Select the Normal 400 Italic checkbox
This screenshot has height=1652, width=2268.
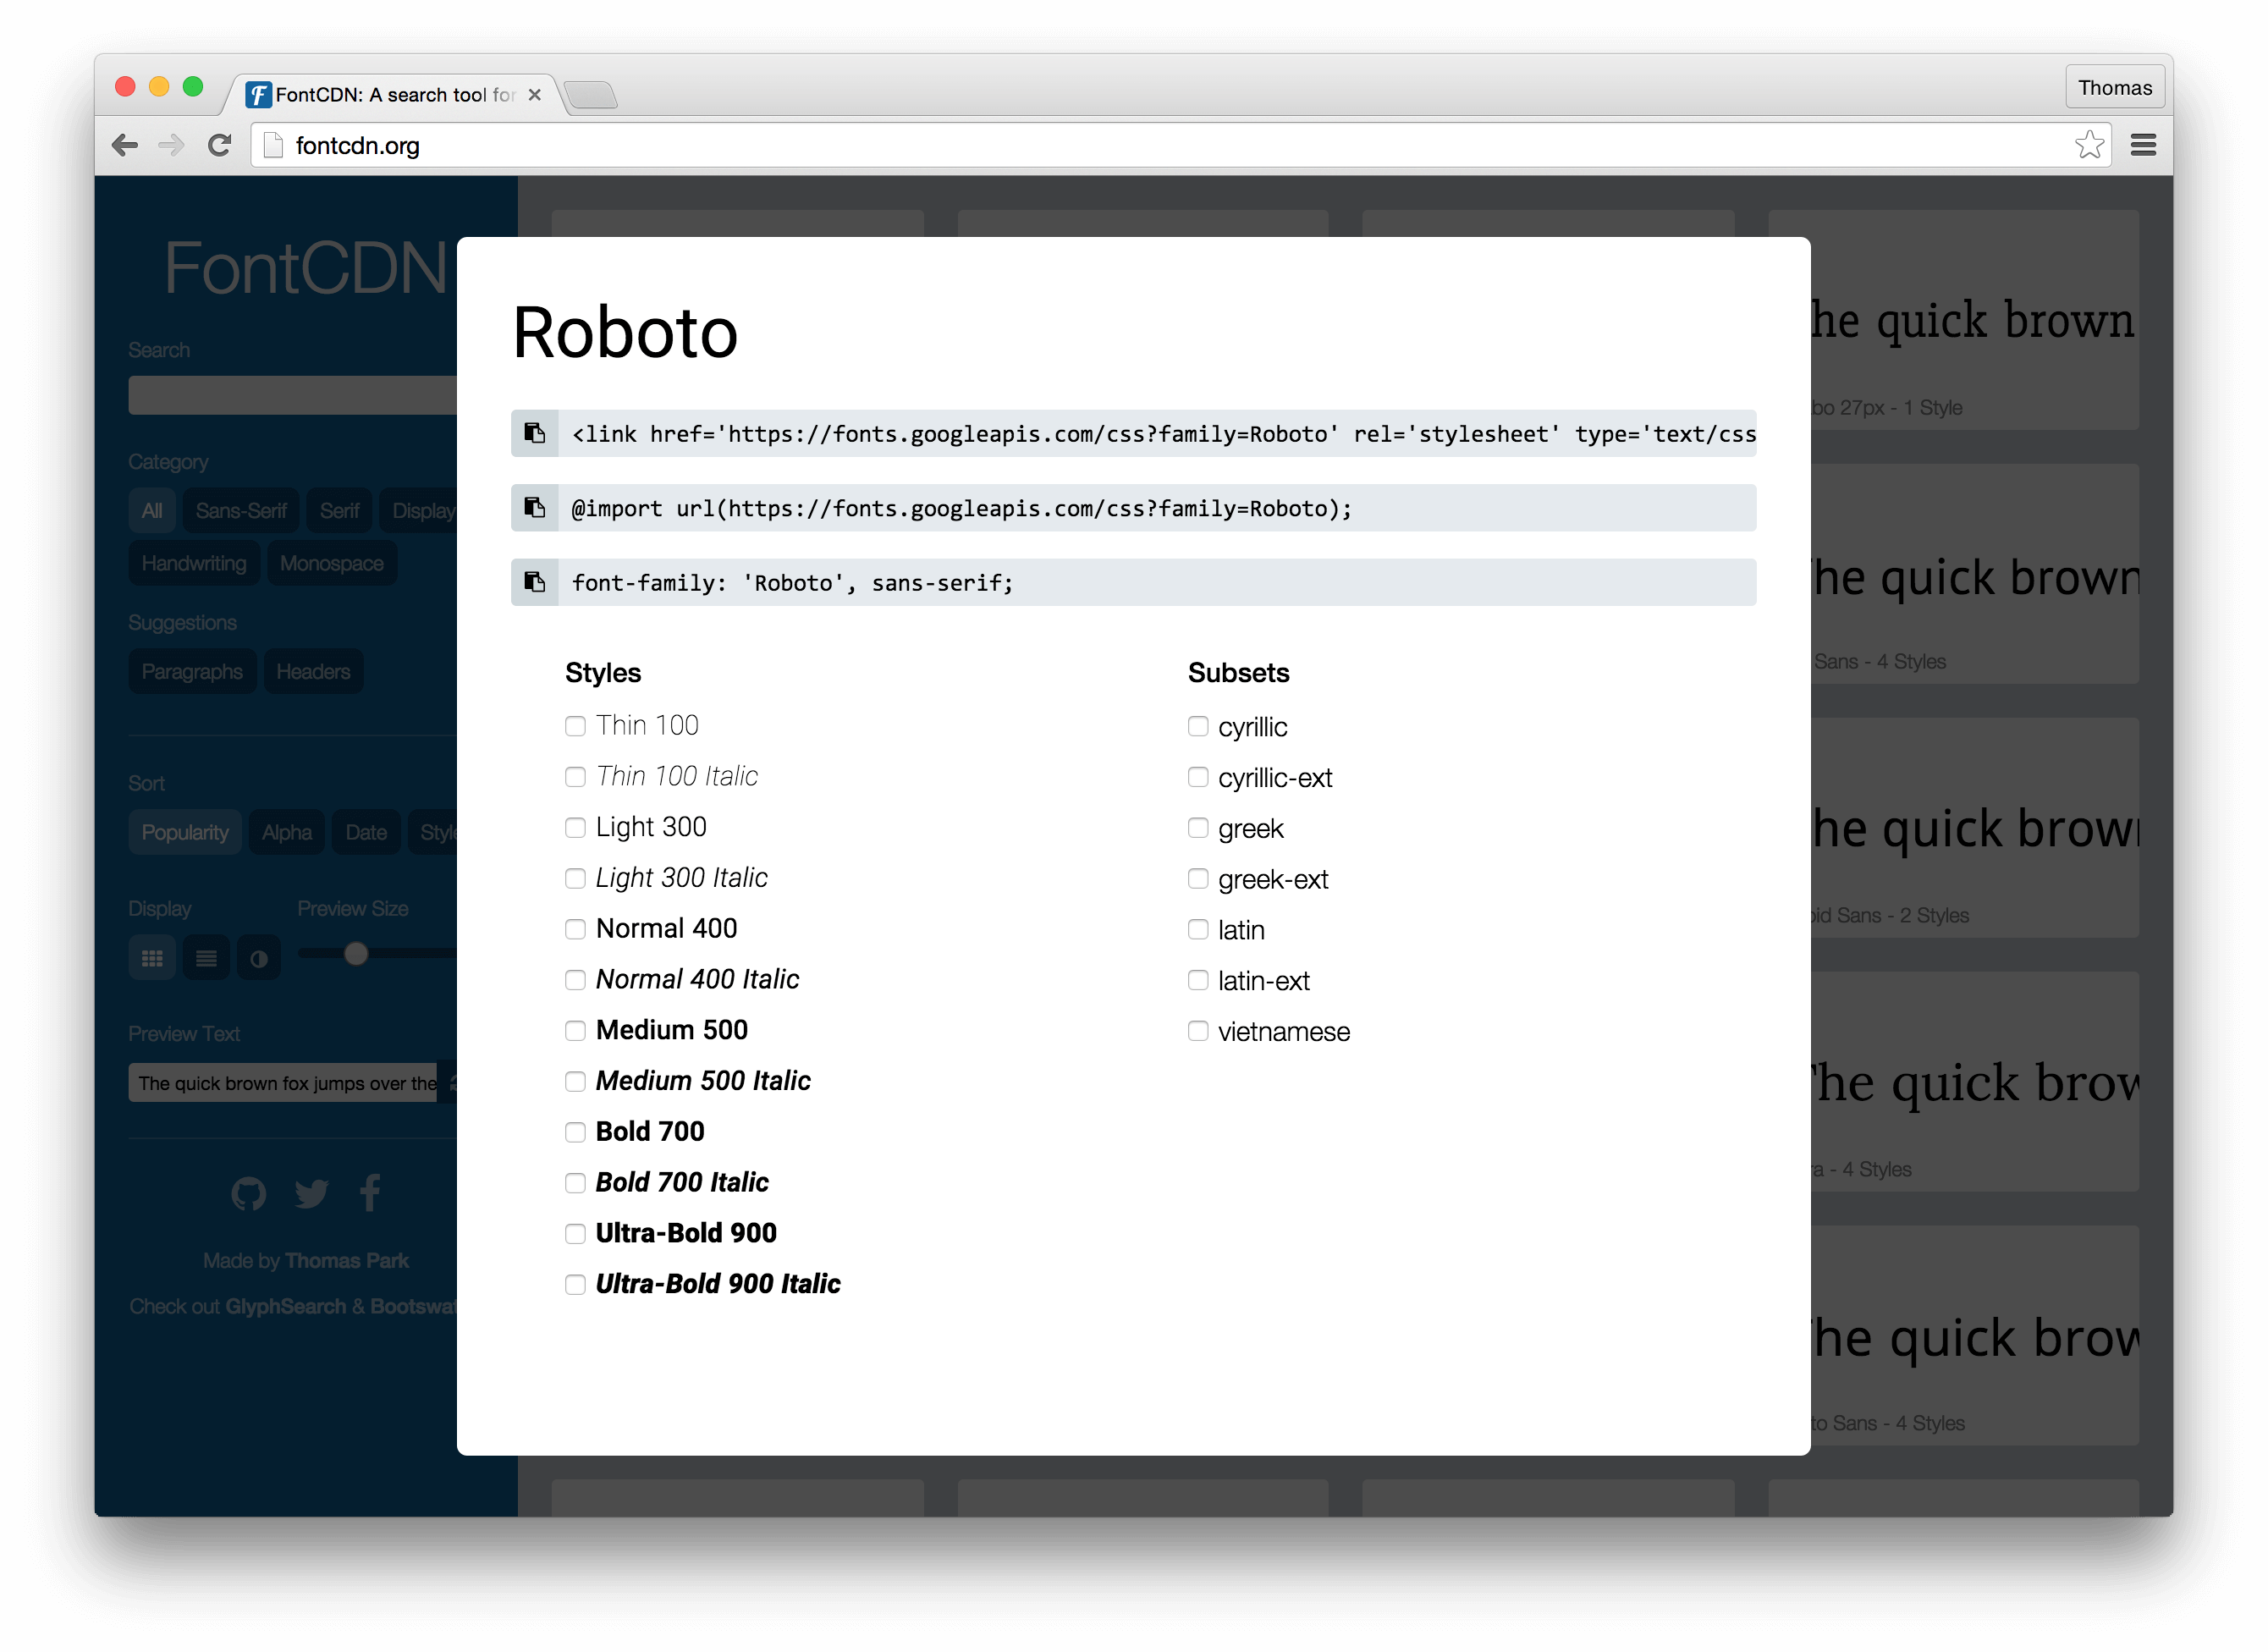coord(575,980)
